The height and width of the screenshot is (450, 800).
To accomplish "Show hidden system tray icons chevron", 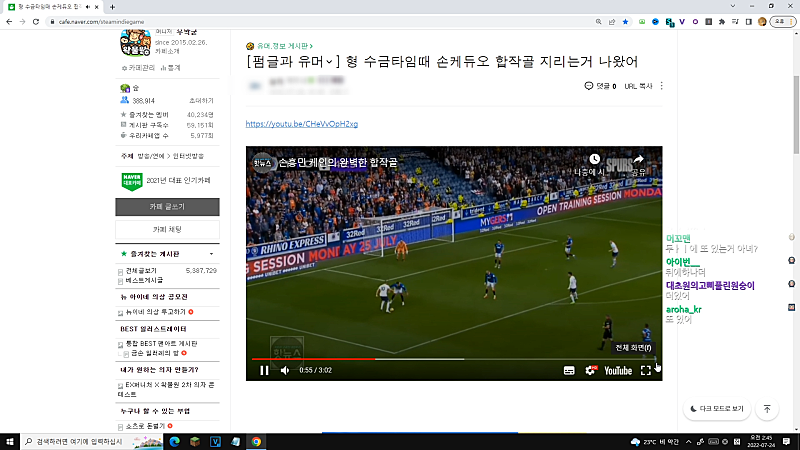I will (688, 442).
